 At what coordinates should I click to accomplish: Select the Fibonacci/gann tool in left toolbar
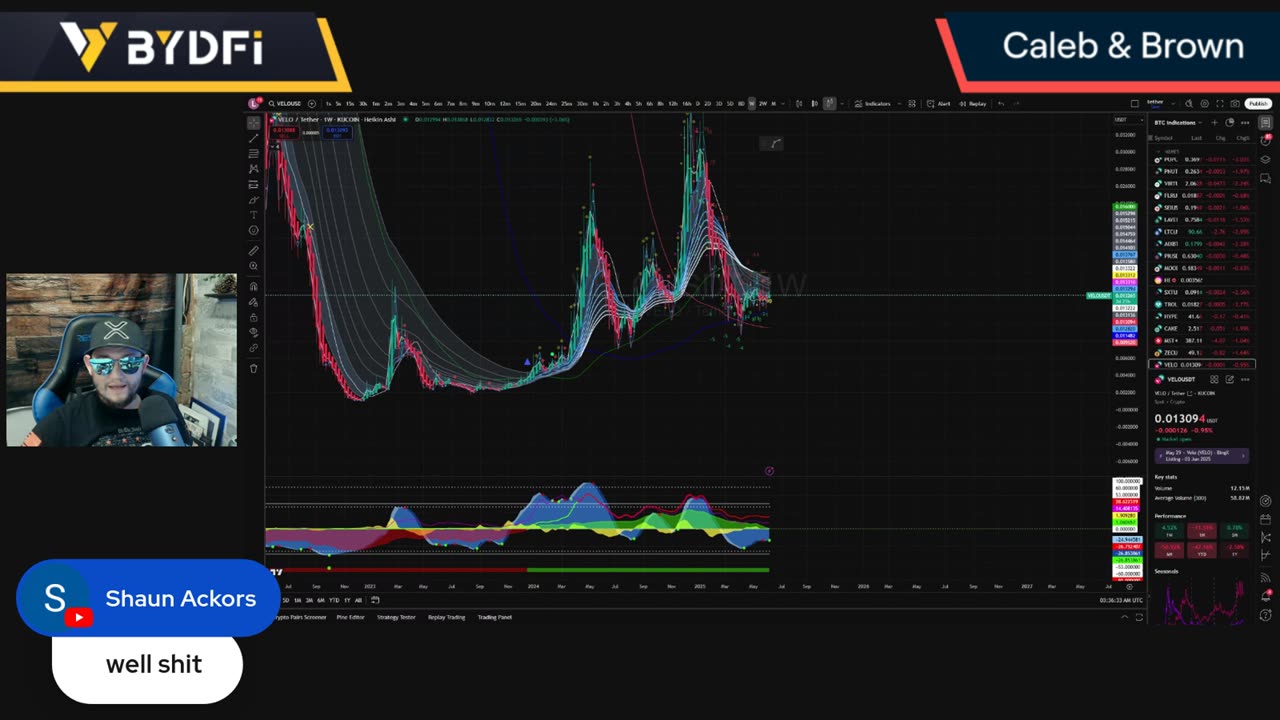253,153
